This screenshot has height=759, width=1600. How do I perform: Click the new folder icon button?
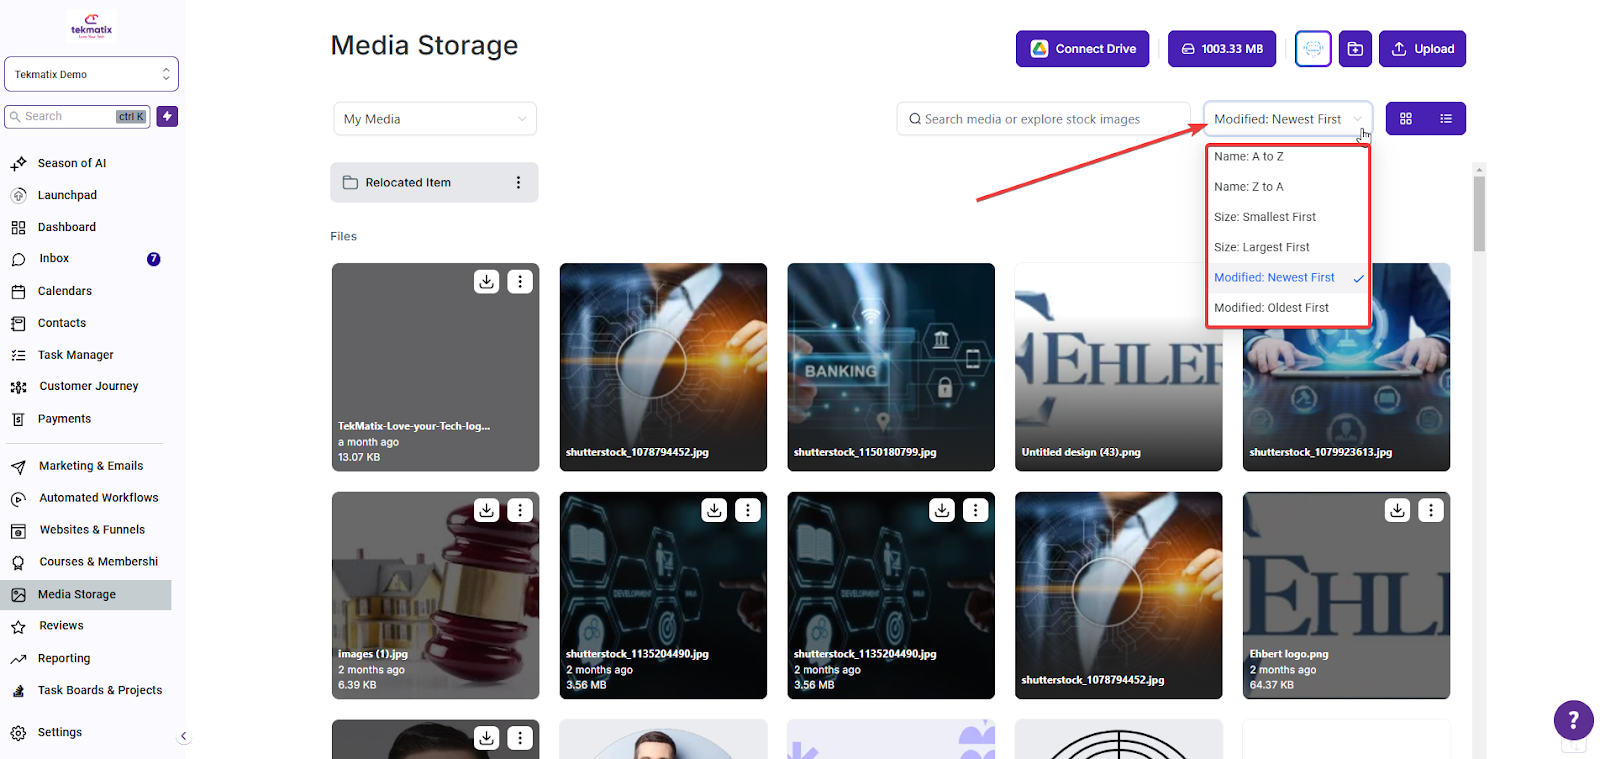(1355, 49)
